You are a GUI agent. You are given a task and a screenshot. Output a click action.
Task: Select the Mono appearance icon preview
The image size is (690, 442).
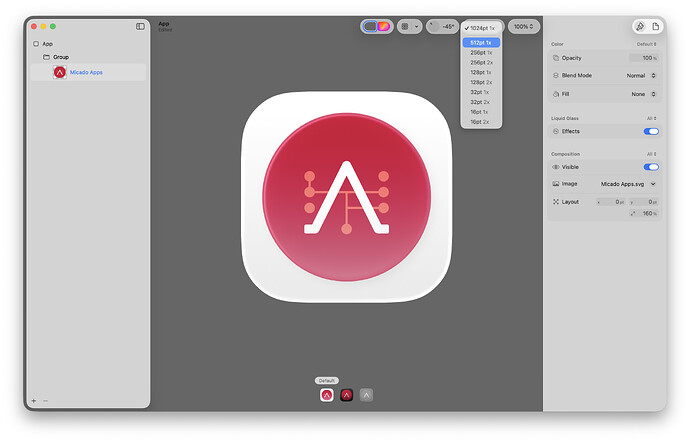point(366,395)
